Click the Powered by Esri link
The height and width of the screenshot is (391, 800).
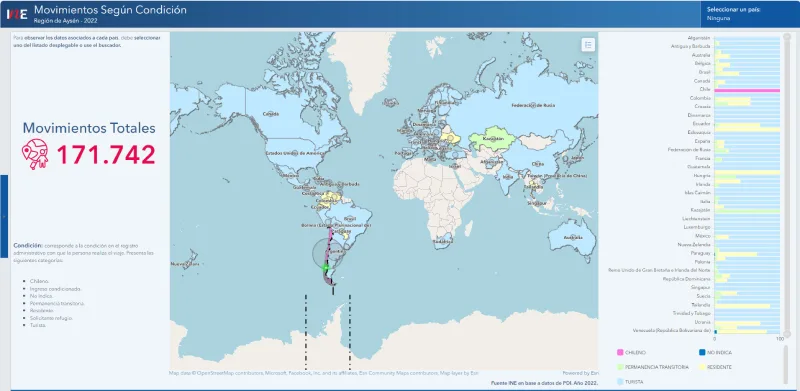581,373
